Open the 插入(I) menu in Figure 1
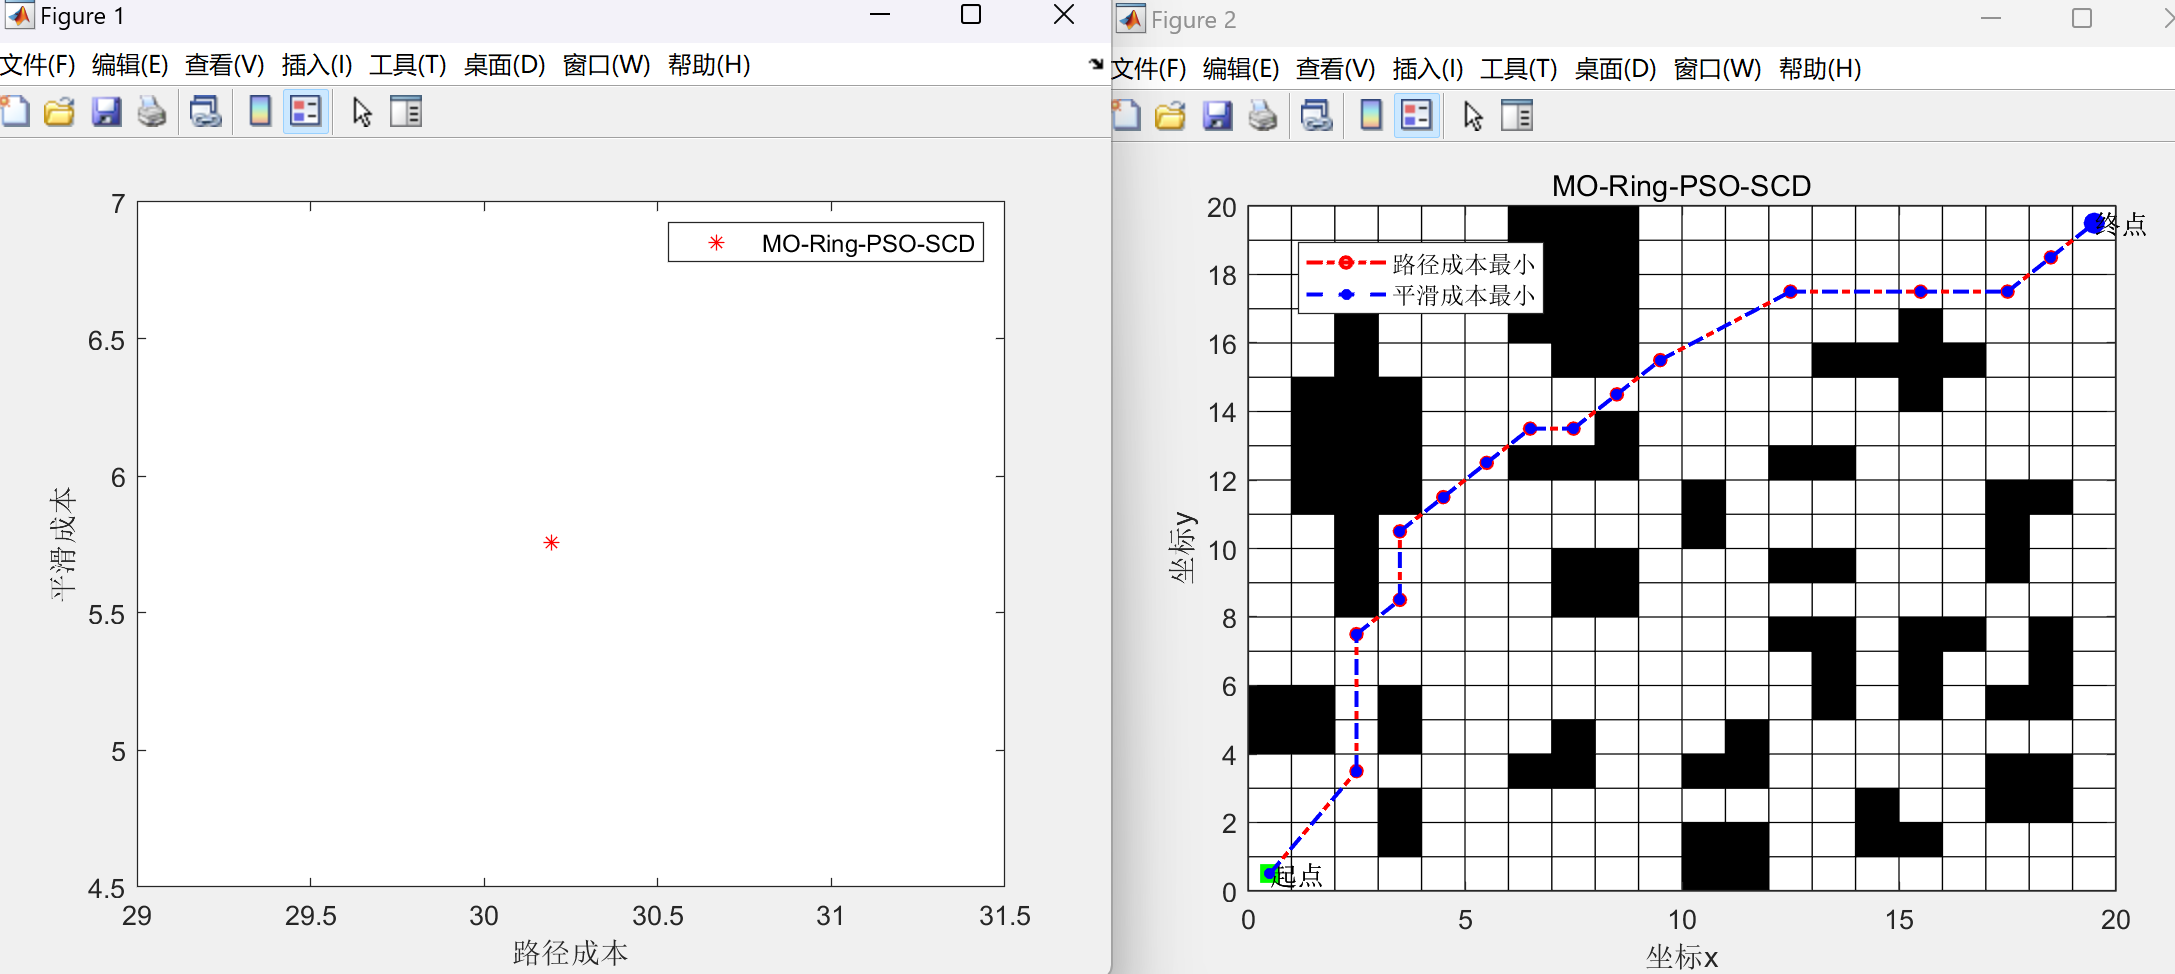The image size is (2175, 974). point(317,65)
